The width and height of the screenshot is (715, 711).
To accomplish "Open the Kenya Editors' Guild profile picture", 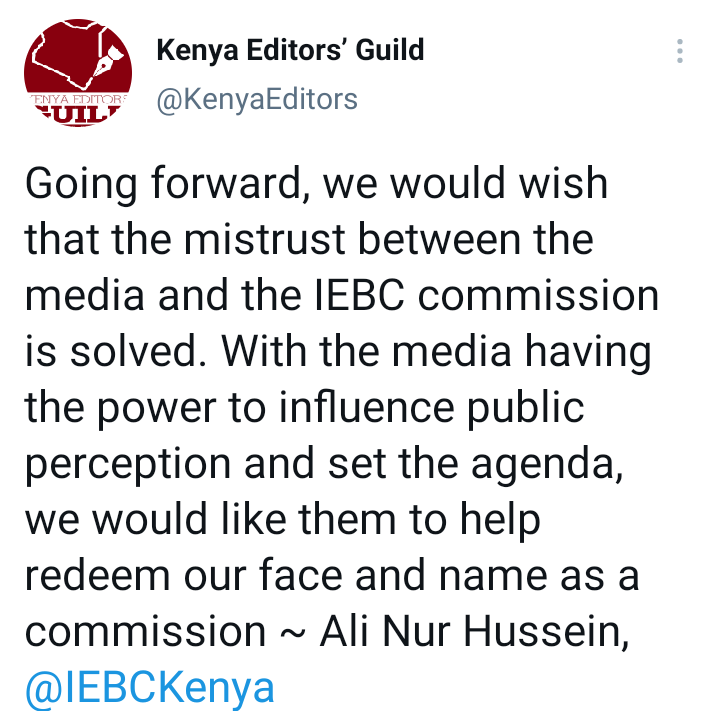I will point(78,73).
